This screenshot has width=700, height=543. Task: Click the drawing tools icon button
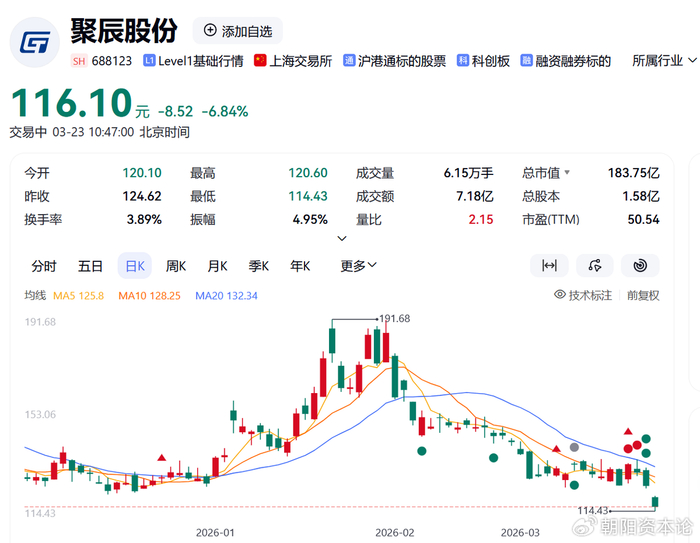pos(595,266)
